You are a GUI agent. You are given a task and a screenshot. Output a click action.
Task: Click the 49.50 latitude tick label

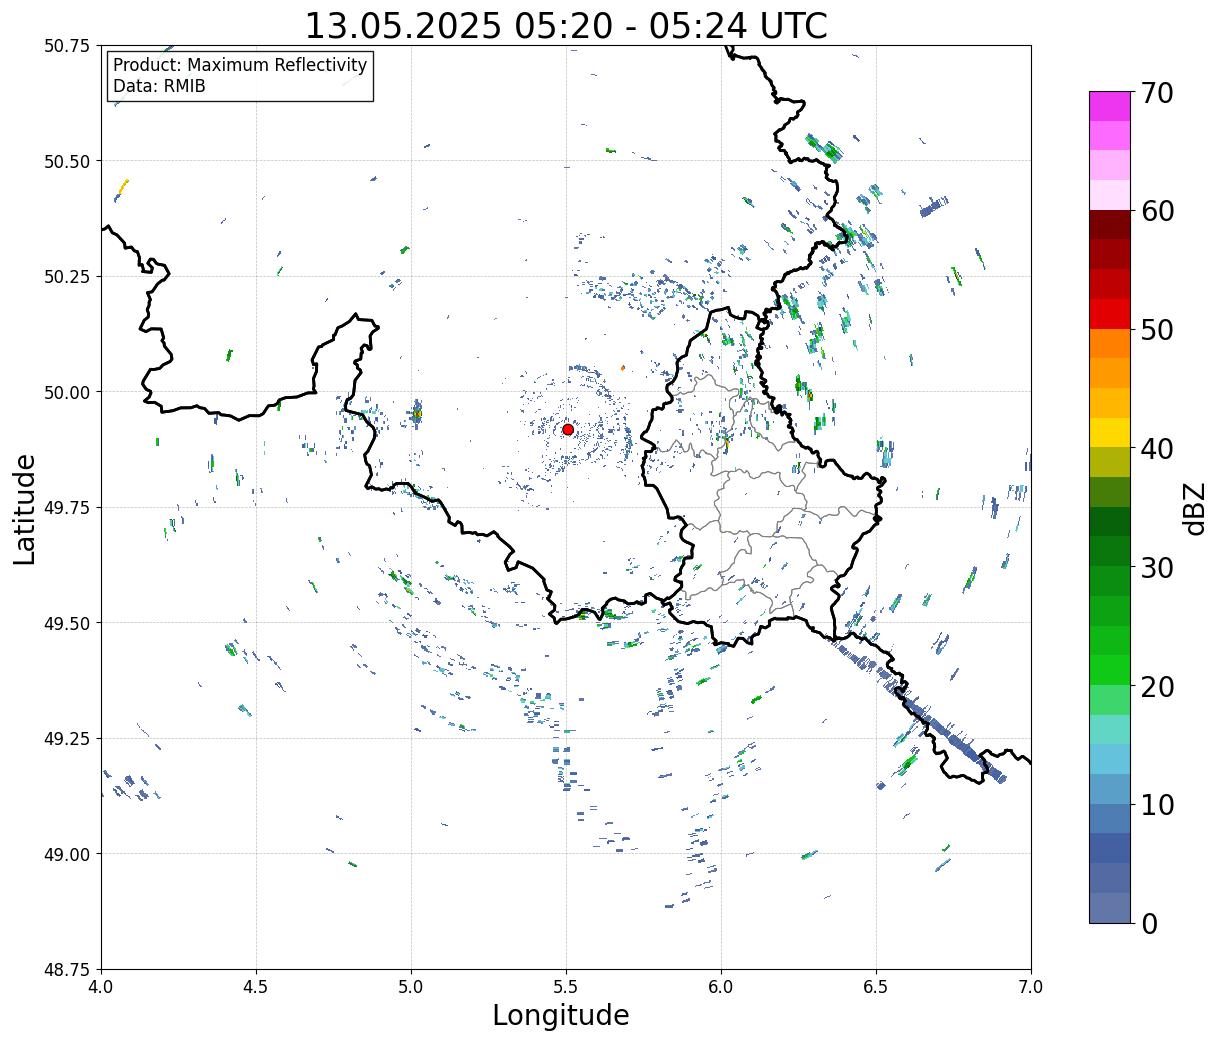67,623
